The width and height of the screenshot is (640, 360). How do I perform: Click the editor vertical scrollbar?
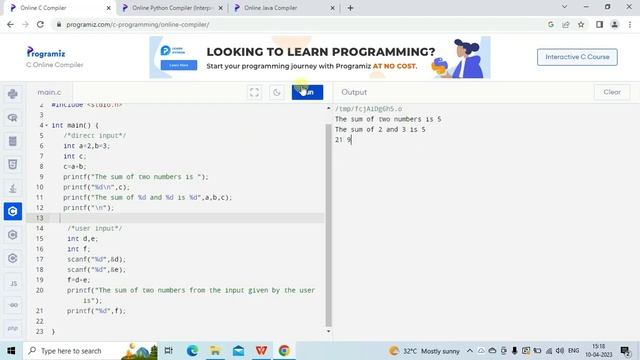329,224
